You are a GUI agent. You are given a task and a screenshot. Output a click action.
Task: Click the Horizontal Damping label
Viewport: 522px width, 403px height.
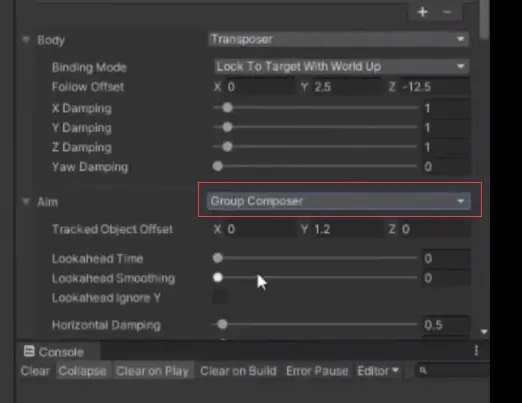(x=106, y=325)
